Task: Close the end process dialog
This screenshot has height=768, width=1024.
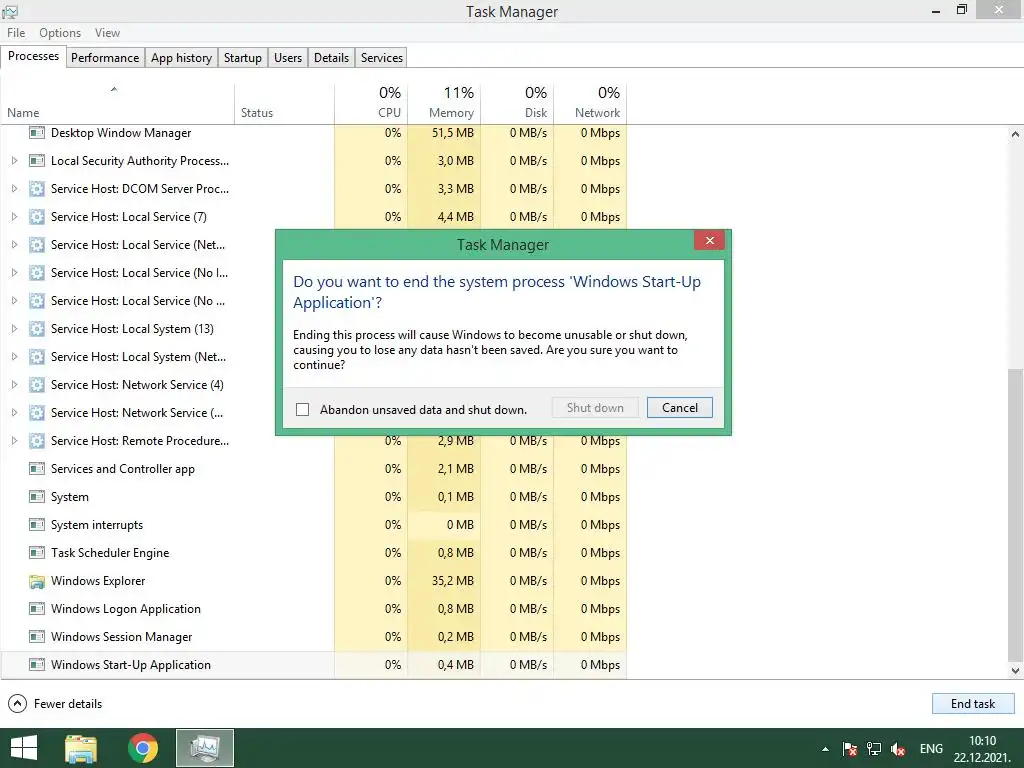Action: pos(710,240)
